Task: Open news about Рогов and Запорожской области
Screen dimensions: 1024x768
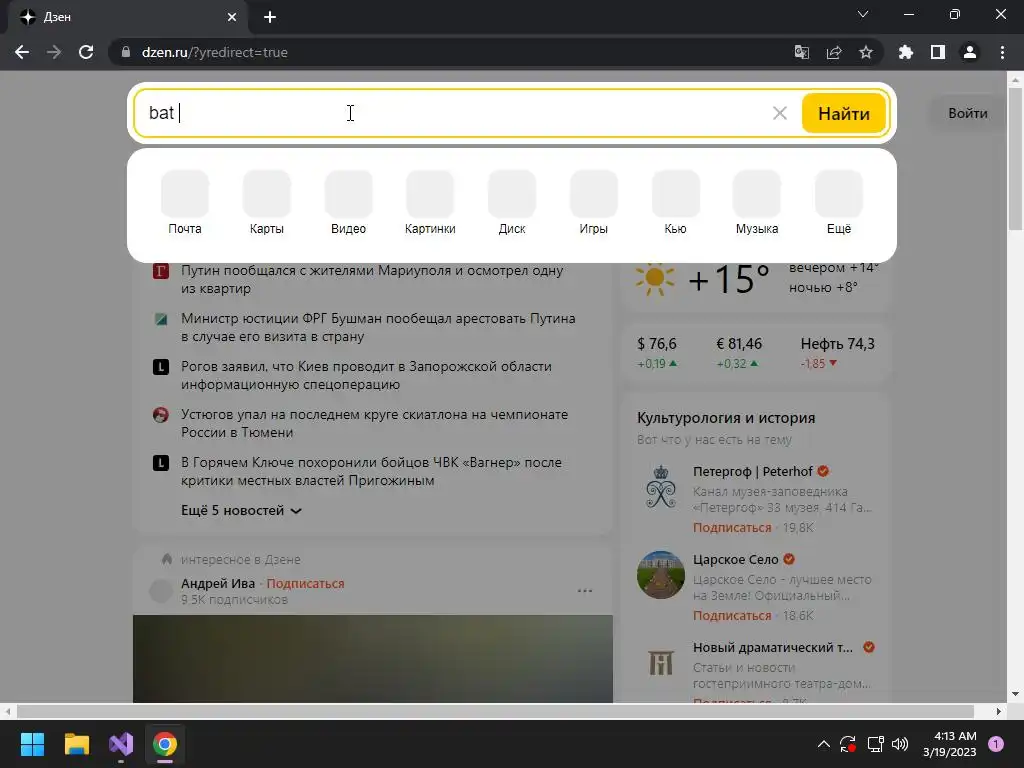Action: 366,376
